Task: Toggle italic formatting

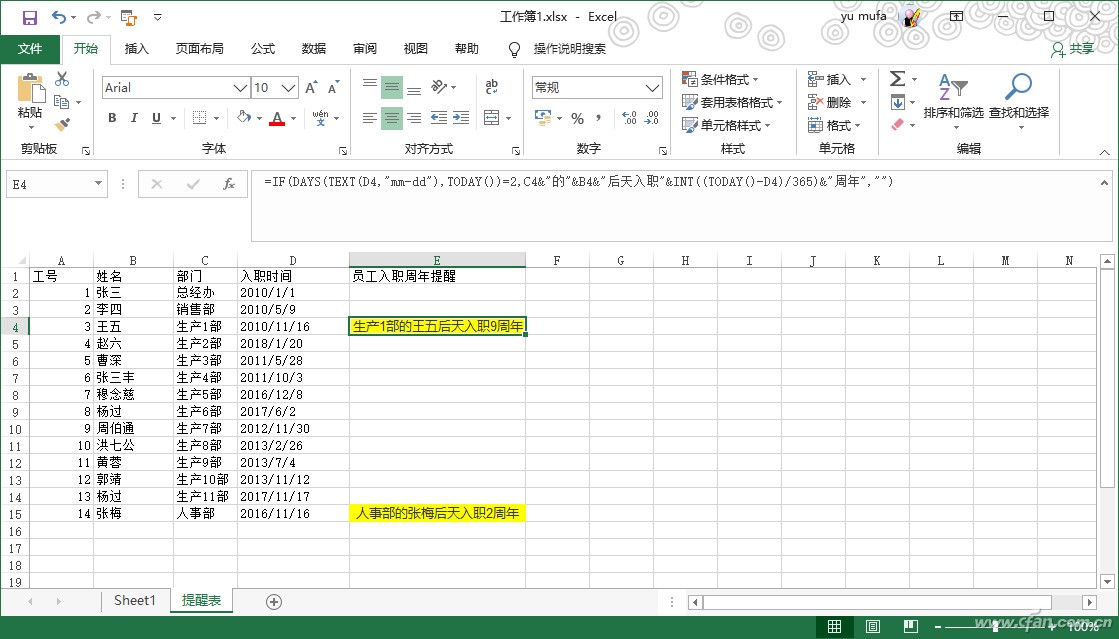Action: point(135,118)
